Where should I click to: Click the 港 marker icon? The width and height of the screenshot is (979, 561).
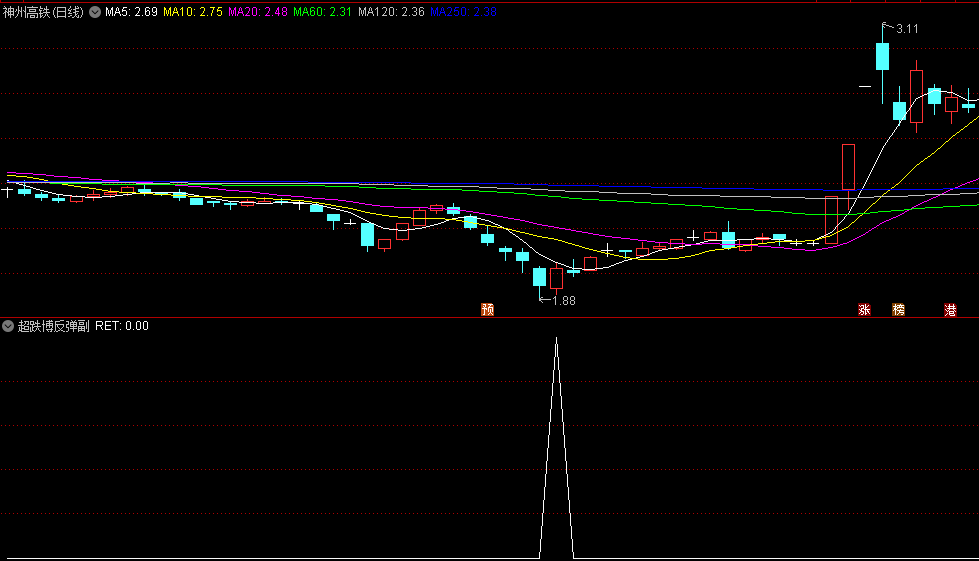click(950, 310)
